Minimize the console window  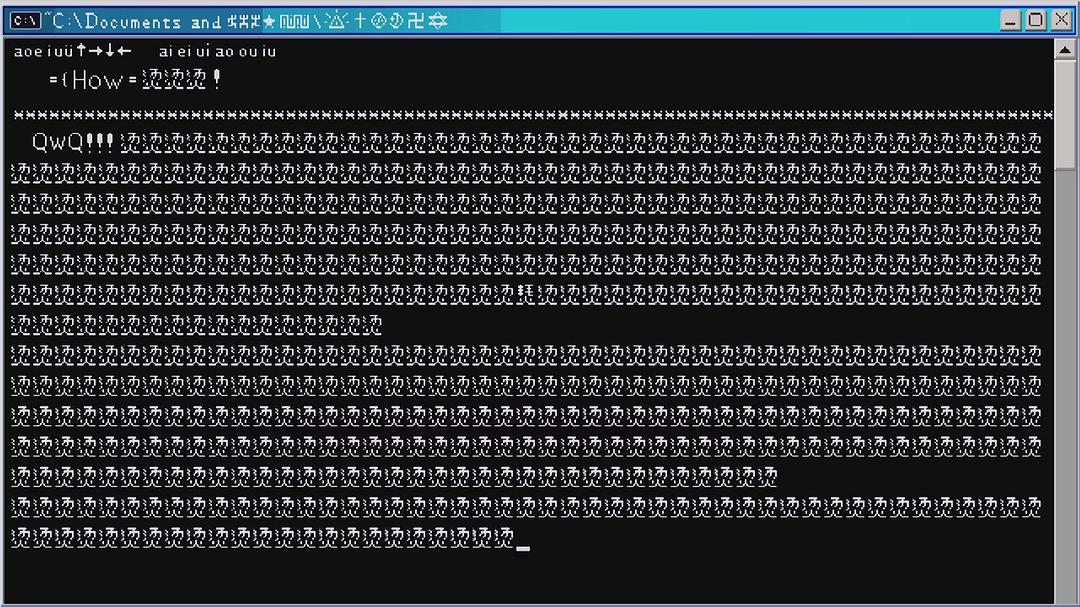point(1011,20)
